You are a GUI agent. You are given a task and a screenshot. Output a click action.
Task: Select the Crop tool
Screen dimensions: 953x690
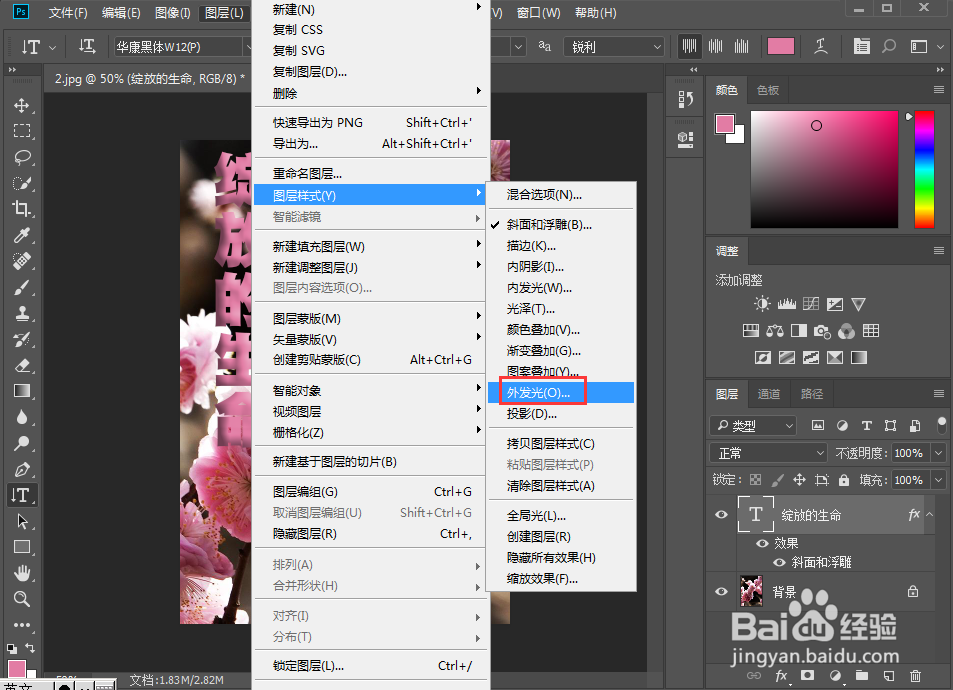coord(22,209)
